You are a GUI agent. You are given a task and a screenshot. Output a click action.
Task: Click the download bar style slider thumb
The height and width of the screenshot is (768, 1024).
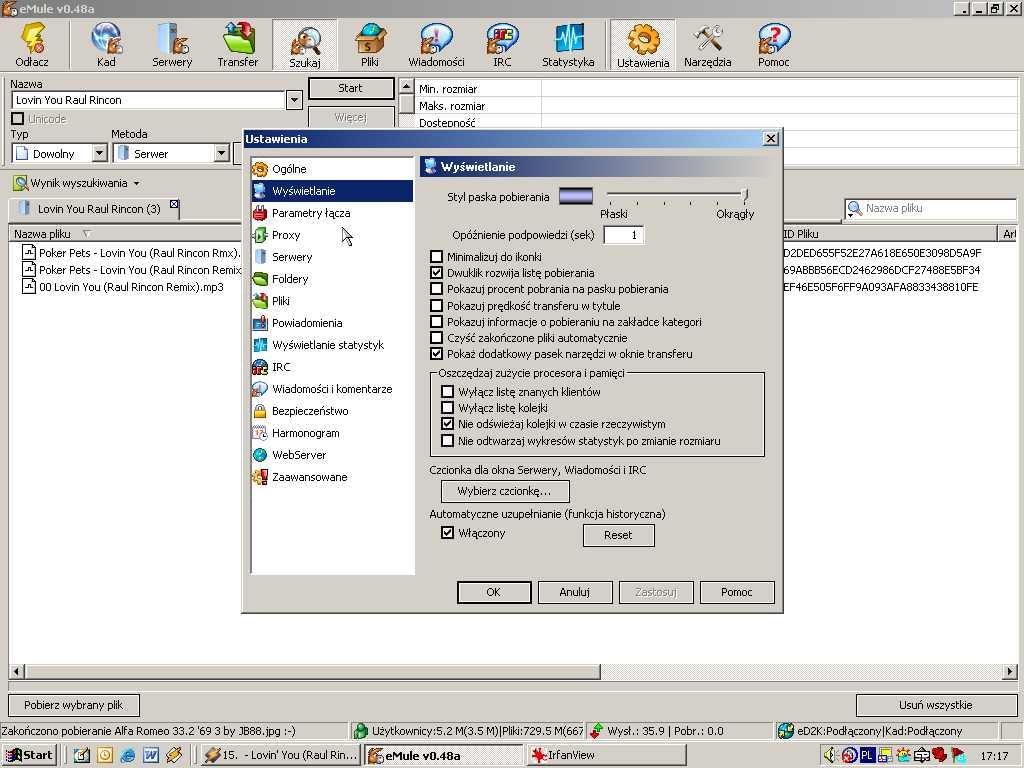[744, 195]
